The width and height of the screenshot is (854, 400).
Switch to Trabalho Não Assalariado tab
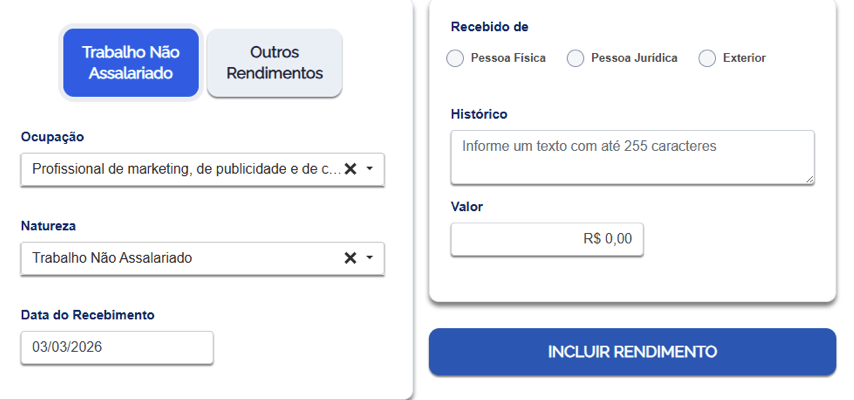130,62
